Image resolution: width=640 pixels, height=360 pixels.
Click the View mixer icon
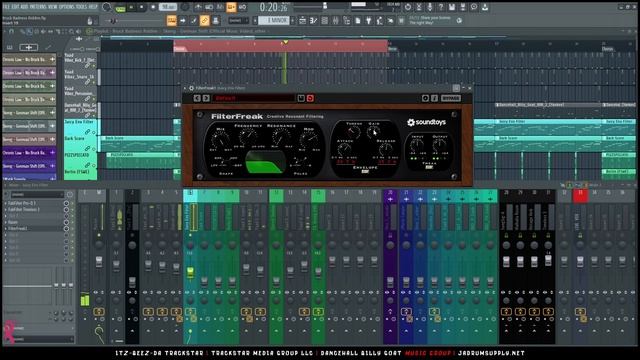336,20
